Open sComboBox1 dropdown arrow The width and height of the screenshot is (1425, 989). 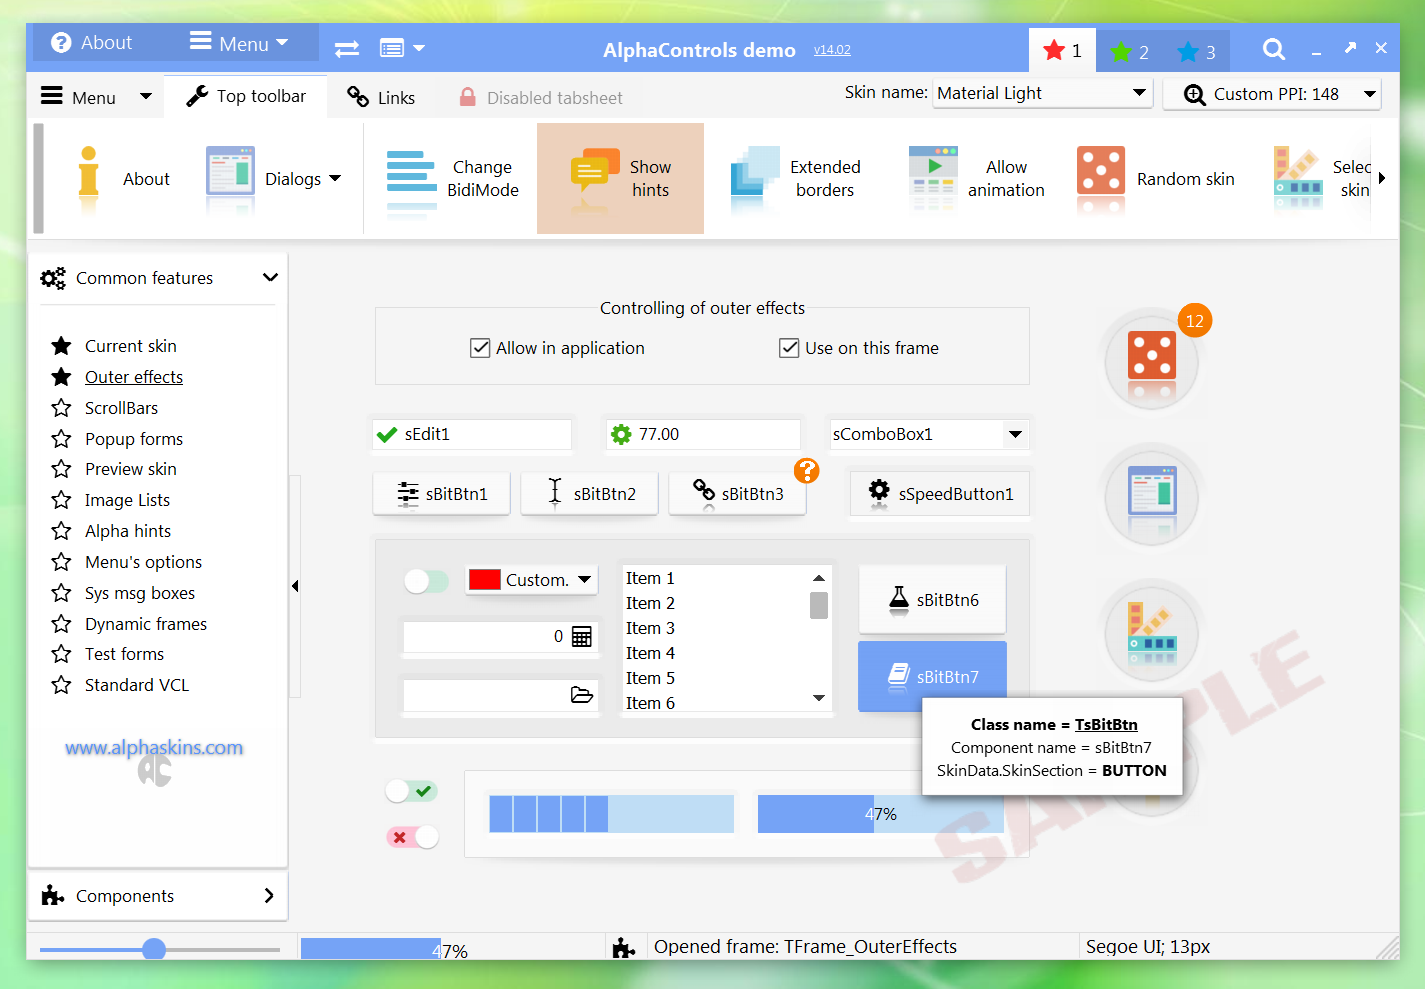1016,434
